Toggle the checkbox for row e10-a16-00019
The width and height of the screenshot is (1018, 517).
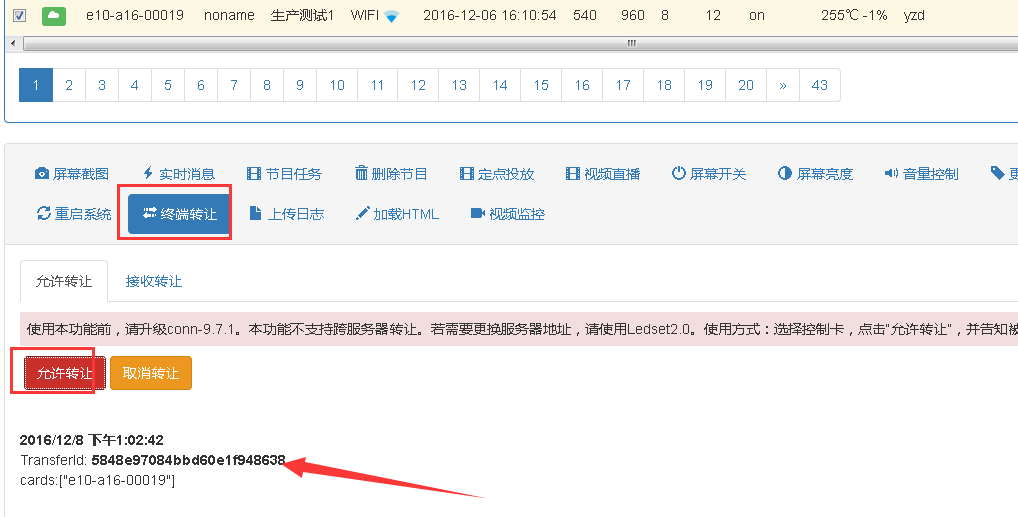[19, 15]
